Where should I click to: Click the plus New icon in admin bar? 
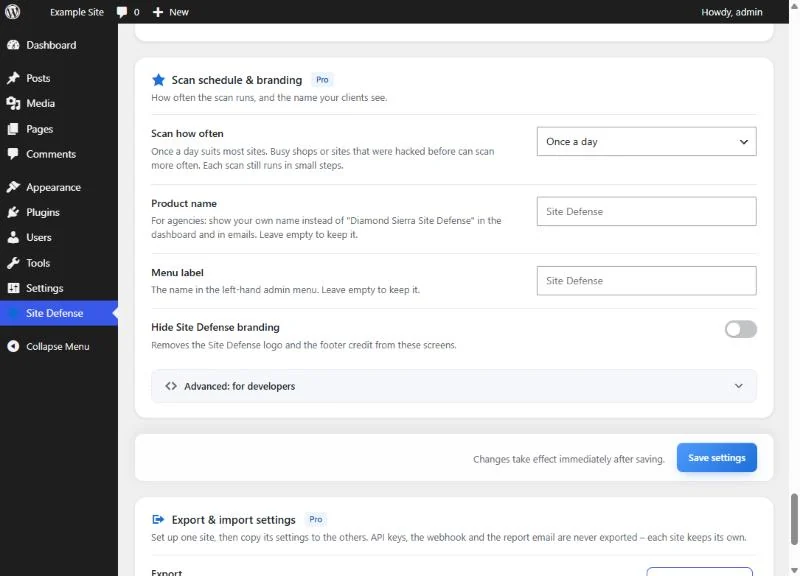click(x=158, y=12)
